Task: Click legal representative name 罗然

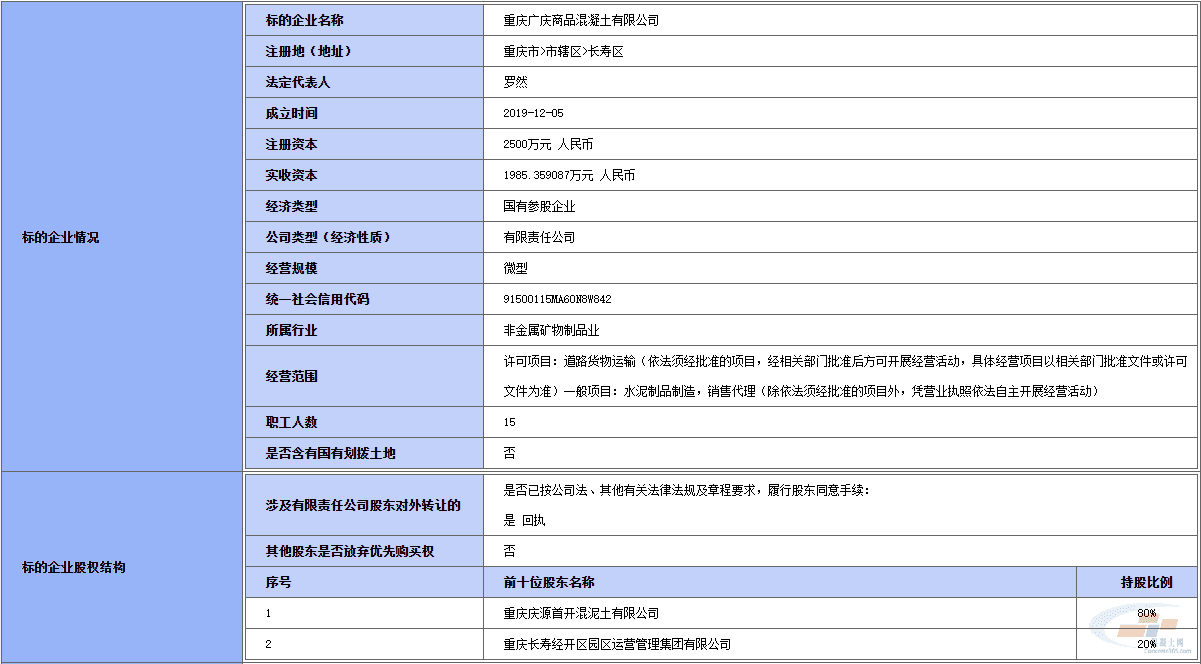Action: point(515,82)
